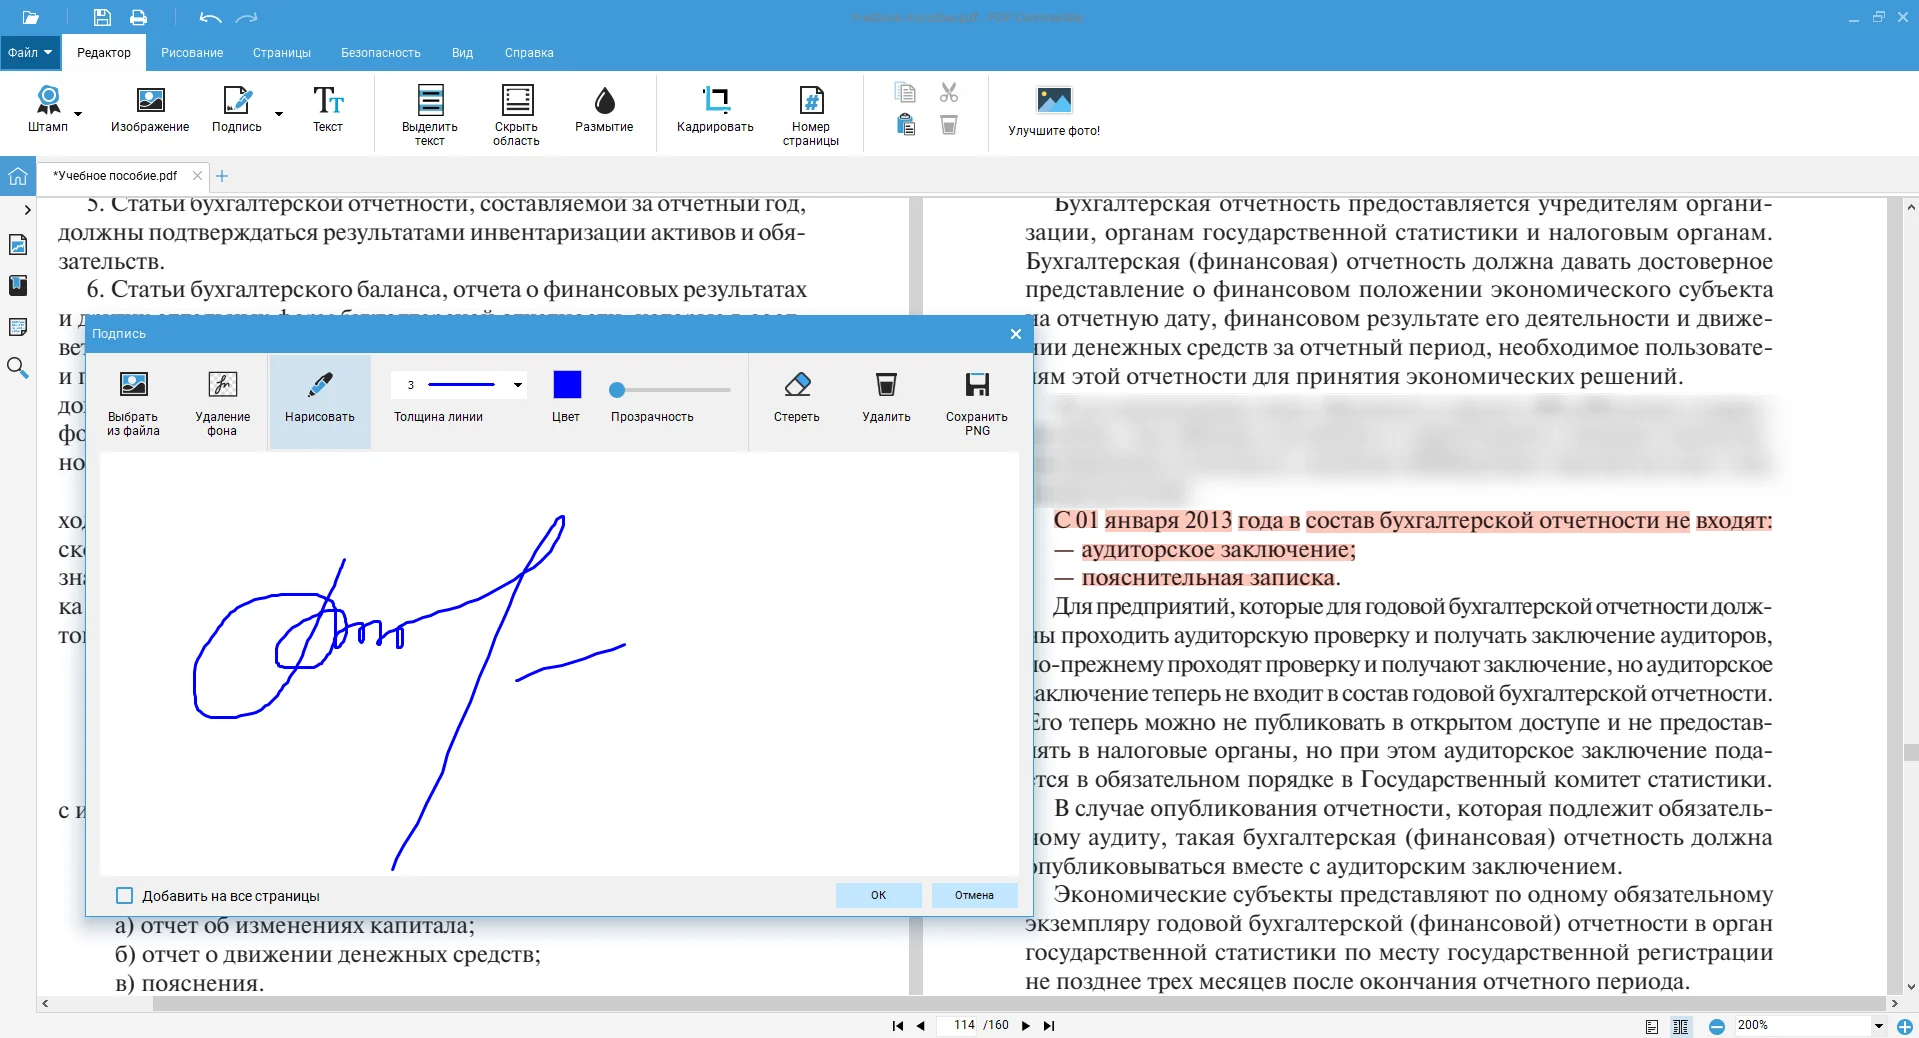The image size is (1919, 1038).
Task: Open the zoom level 200% dropdown
Action: pos(1878,1026)
